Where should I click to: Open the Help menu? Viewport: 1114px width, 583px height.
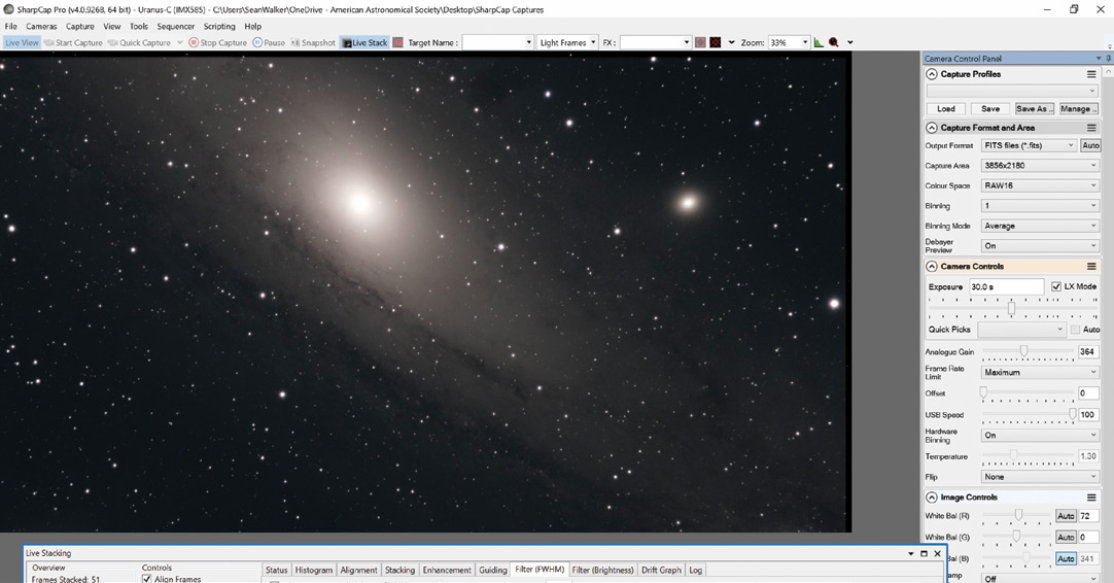(x=253, y=26)
